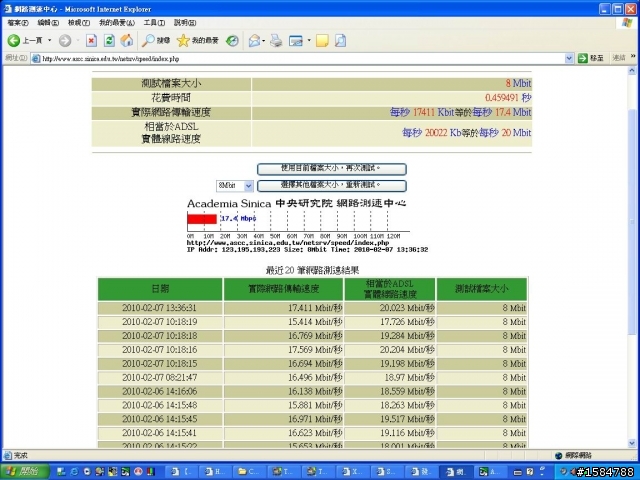Click the red 17.4 Mbps speed bar
The image size is (640, 480).
tap(202, 219)
